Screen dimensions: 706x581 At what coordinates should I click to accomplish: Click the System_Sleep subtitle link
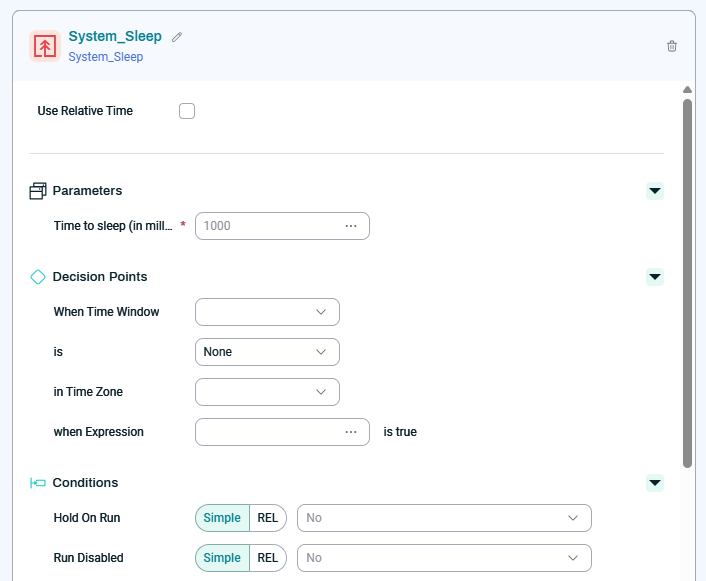click(x=106, y=57)
